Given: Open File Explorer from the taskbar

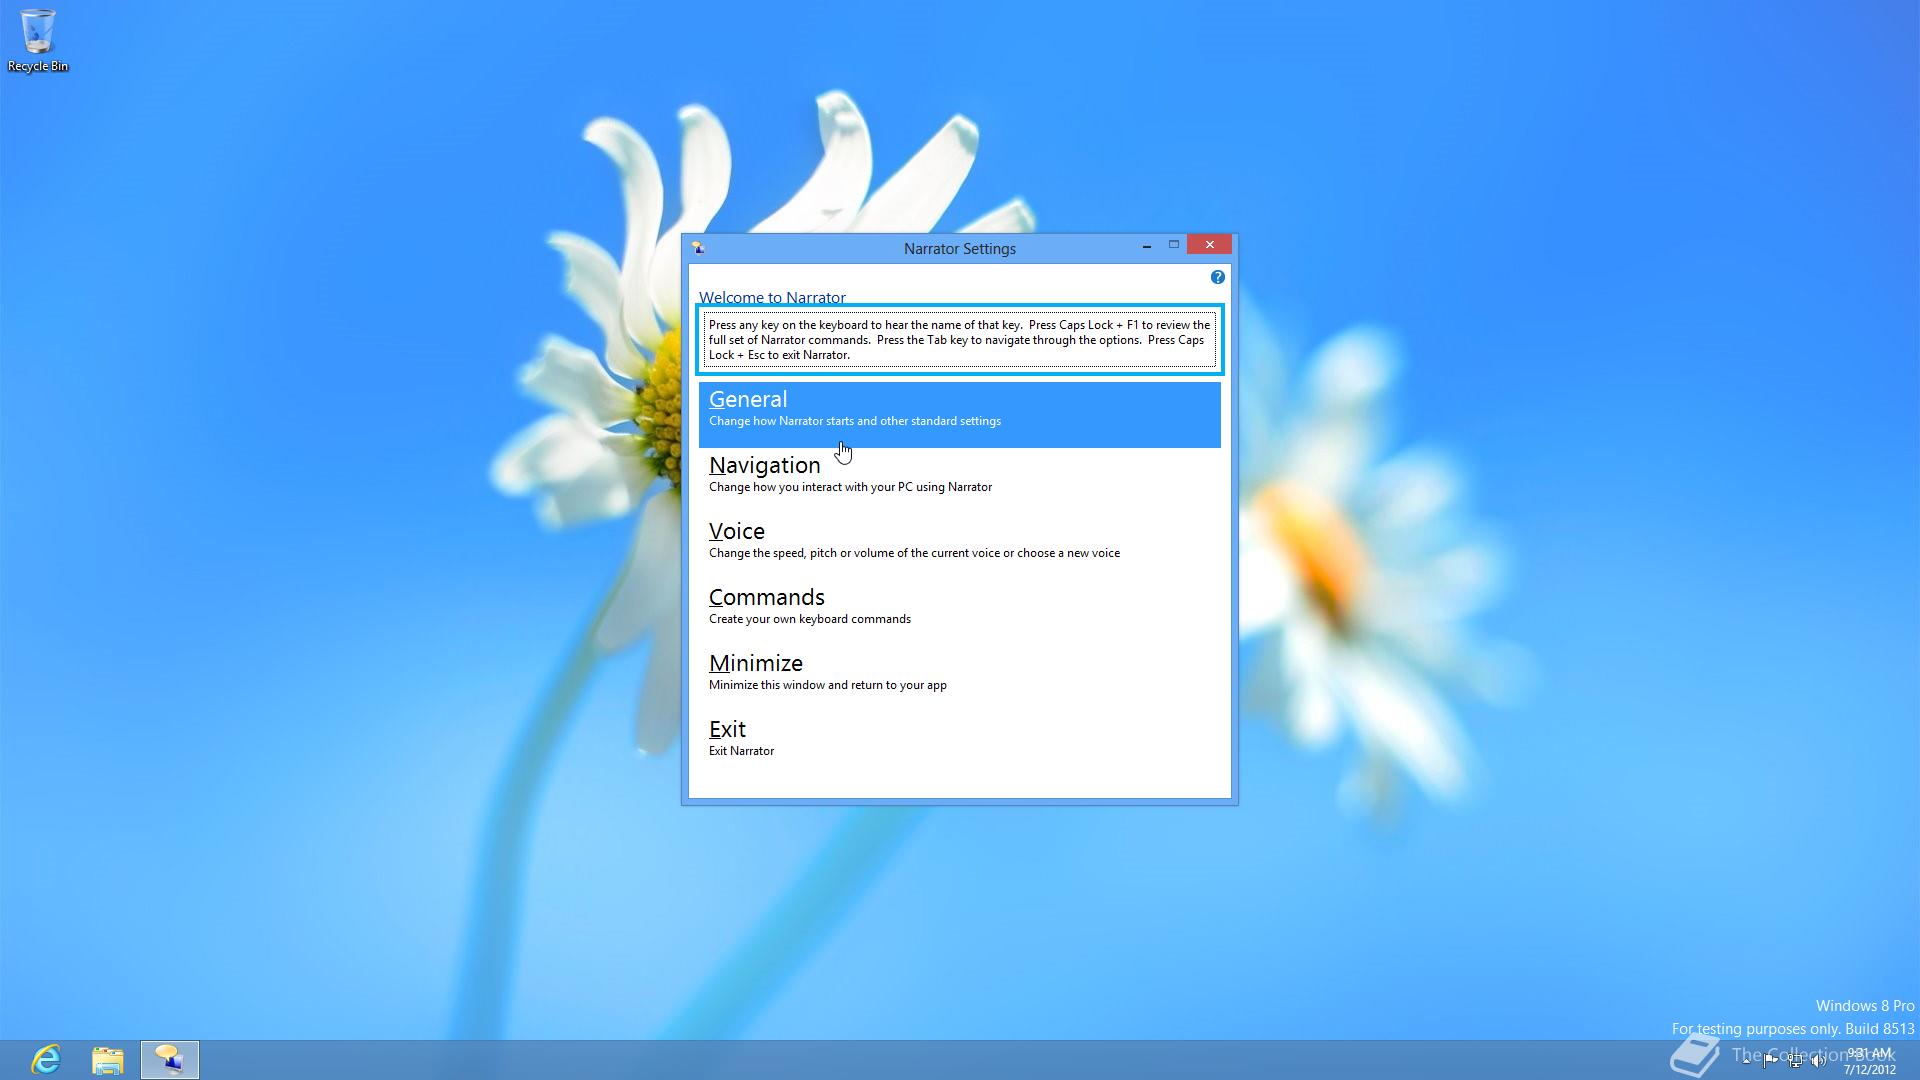Looking at the screenshot, I should coord(108,1059).
